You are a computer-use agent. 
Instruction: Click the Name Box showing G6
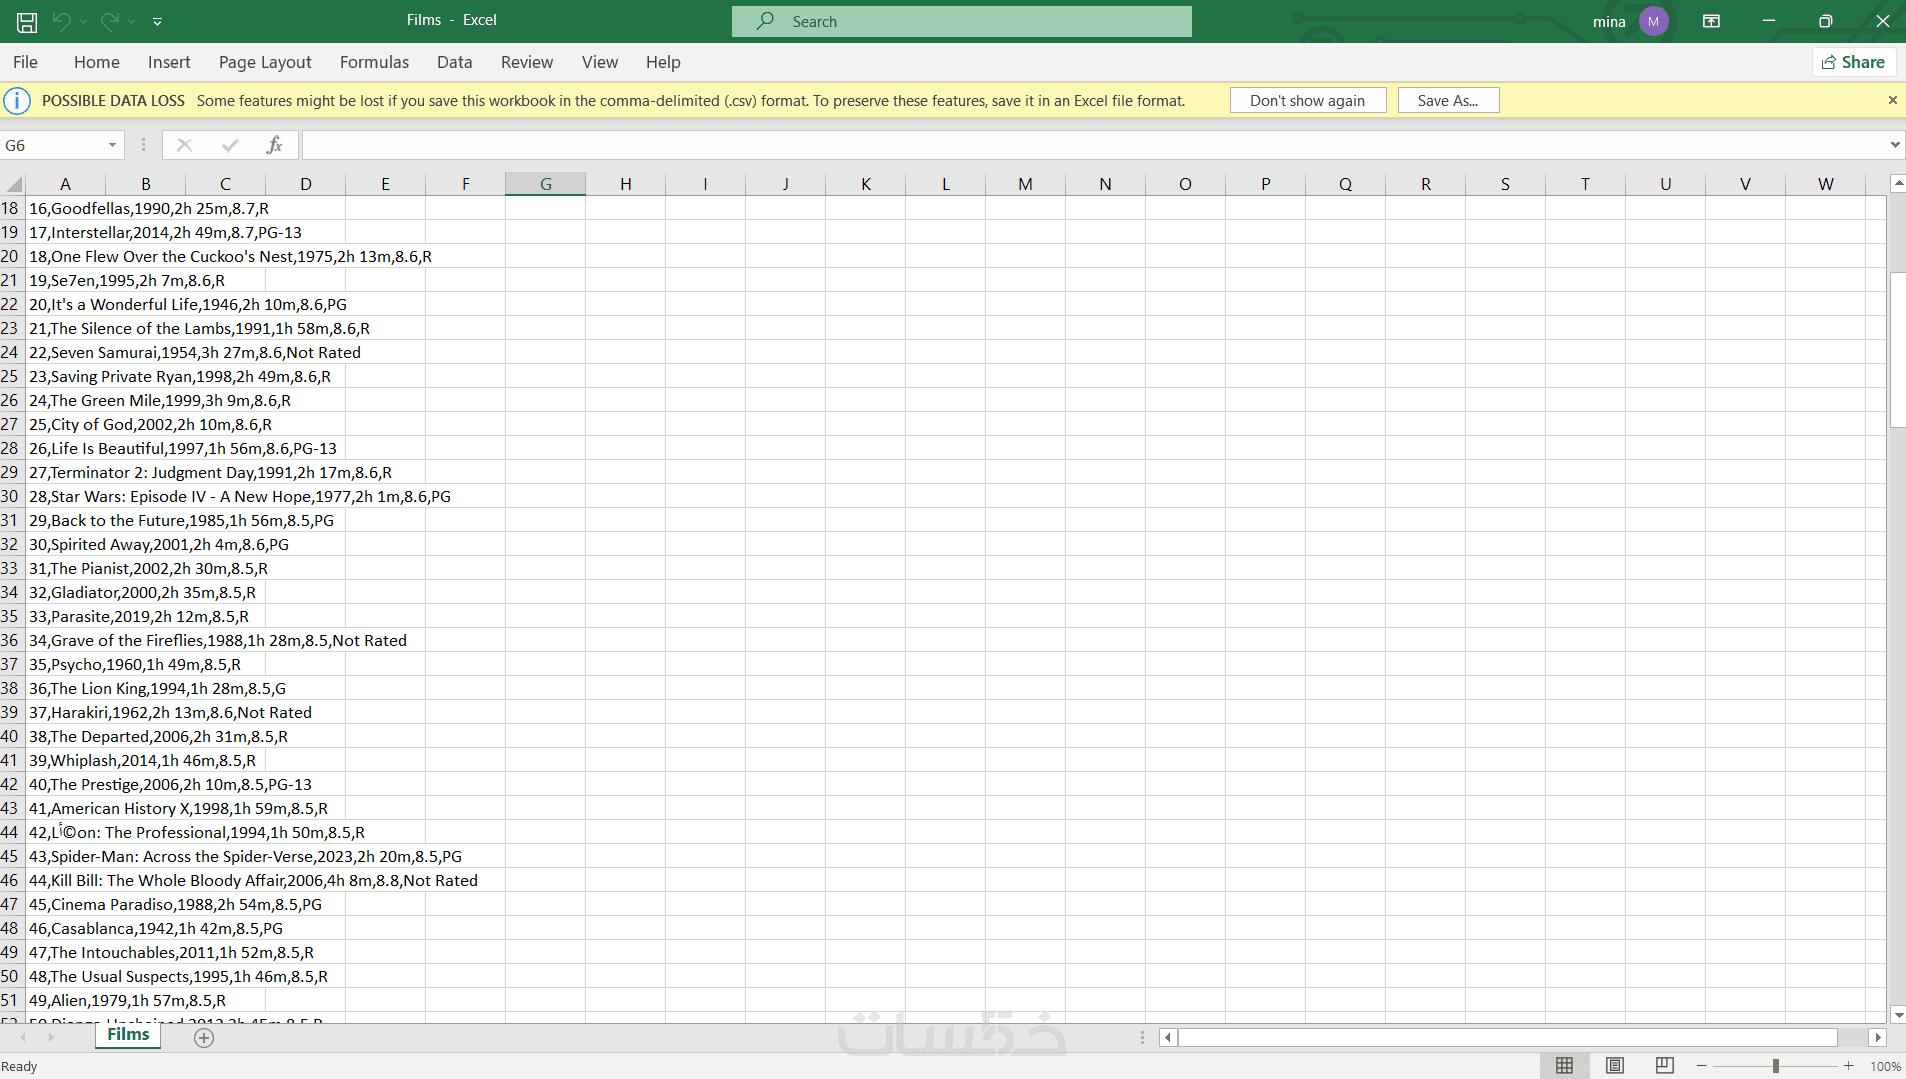click(x=52, y=145)
